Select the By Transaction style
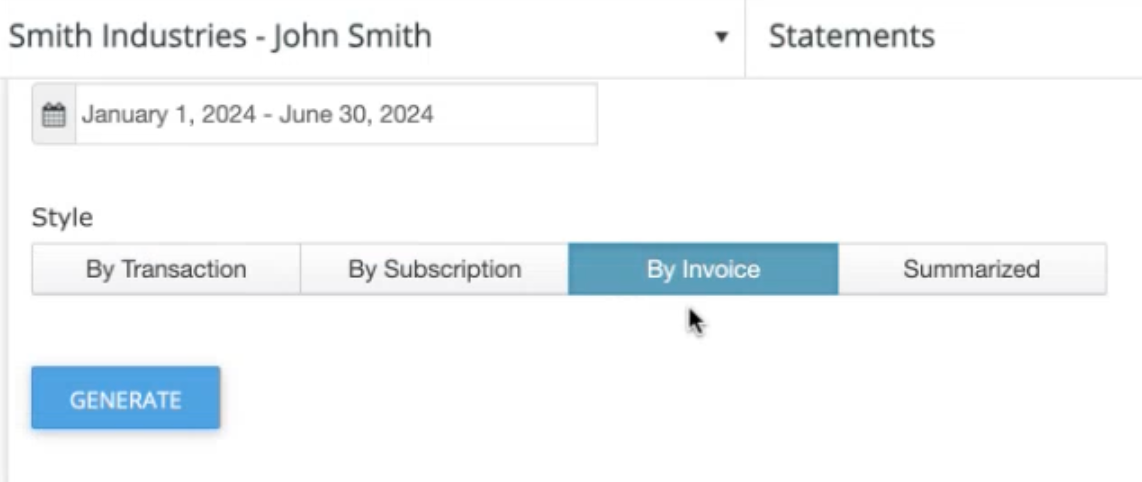This screenshot has height=482, width=1142. tap(166, 269)
